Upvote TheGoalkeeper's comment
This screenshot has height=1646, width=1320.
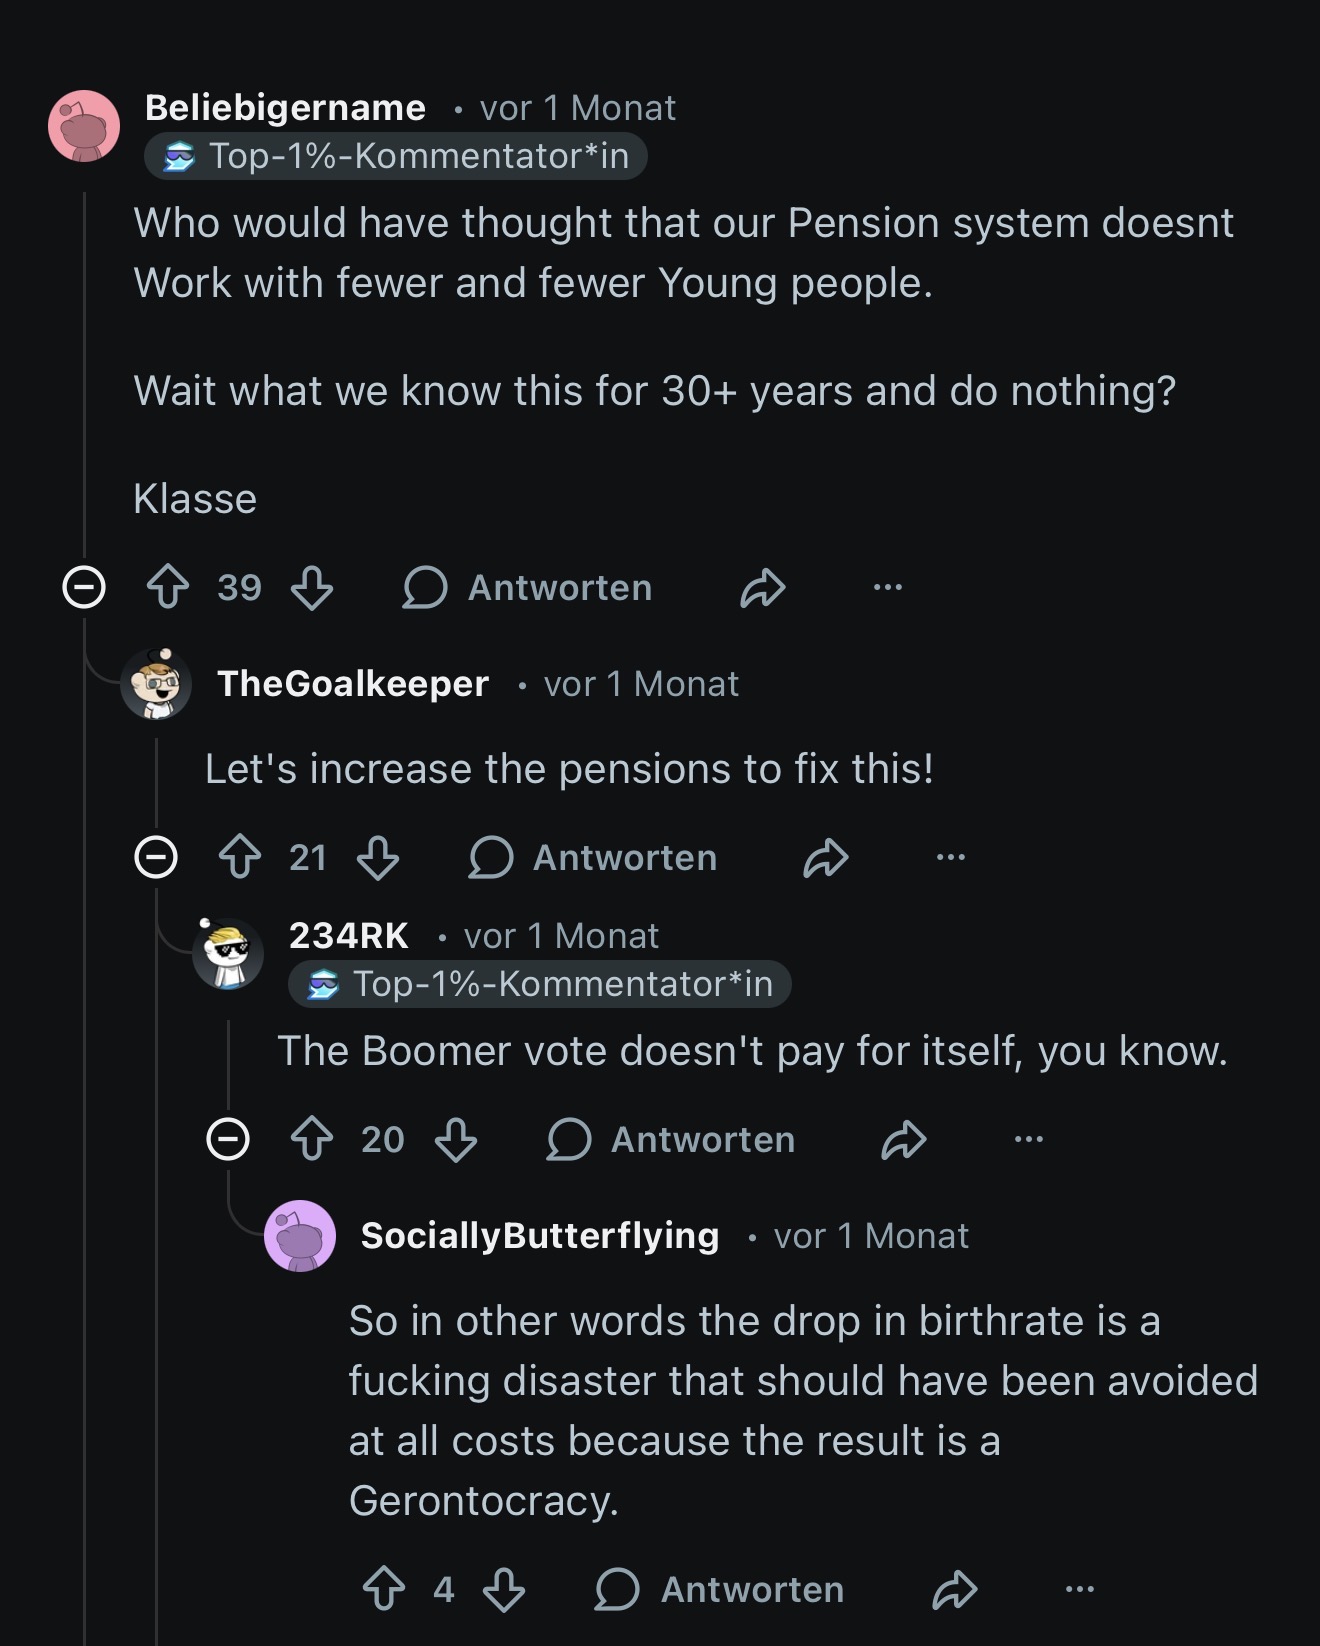pos(240,858)
